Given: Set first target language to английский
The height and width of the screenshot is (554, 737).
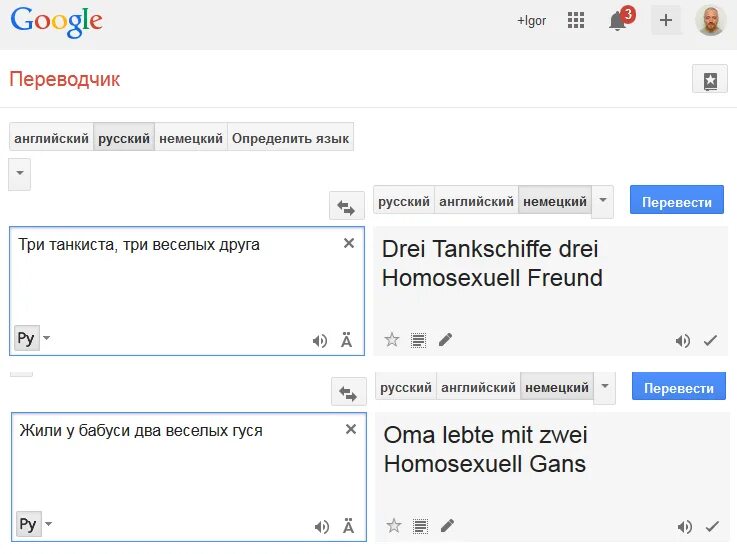Looking at the screenshot, I should tap(476, 201).
